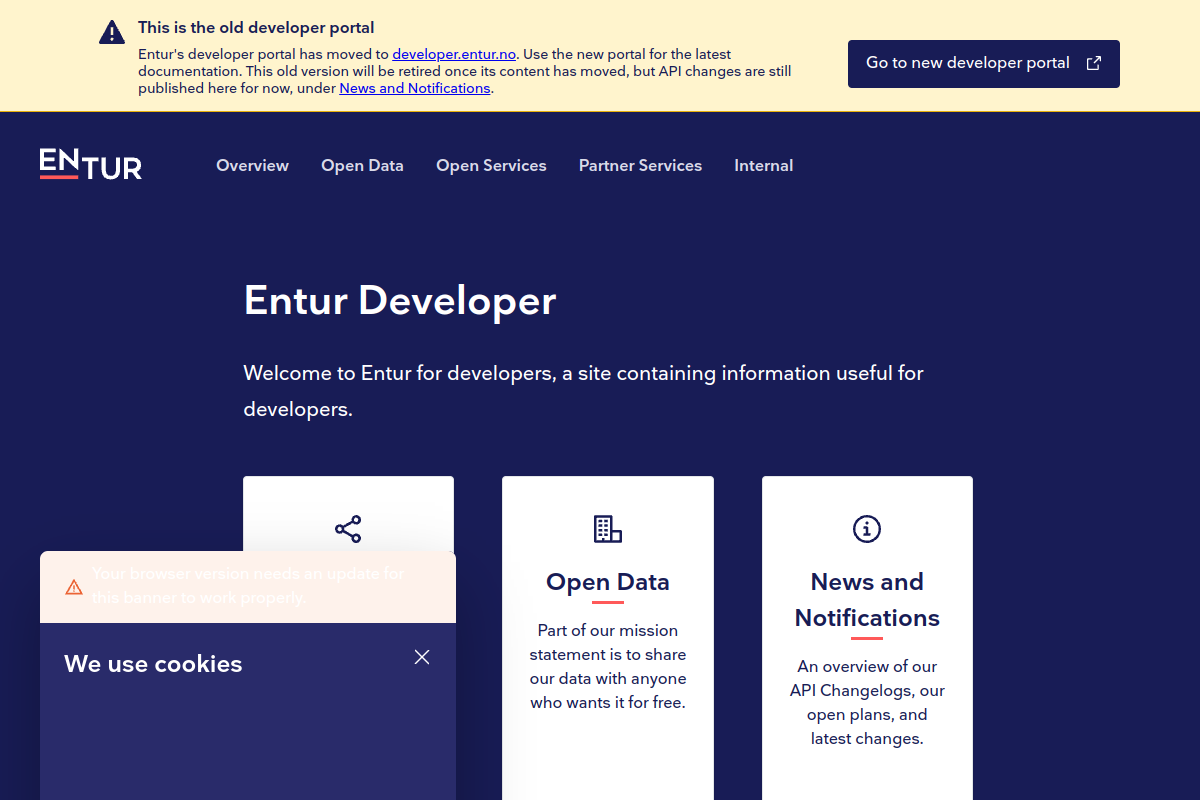The height and width of the screenshot is (800, 1200).
Task: Open the Open Data navigation item
Action: coord(363,166)
